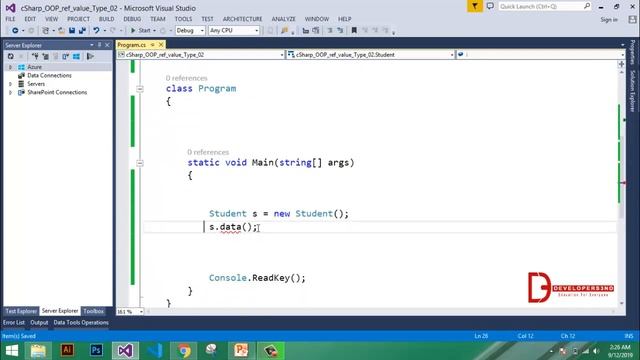Expand the SharePoint Connections node

10,93
